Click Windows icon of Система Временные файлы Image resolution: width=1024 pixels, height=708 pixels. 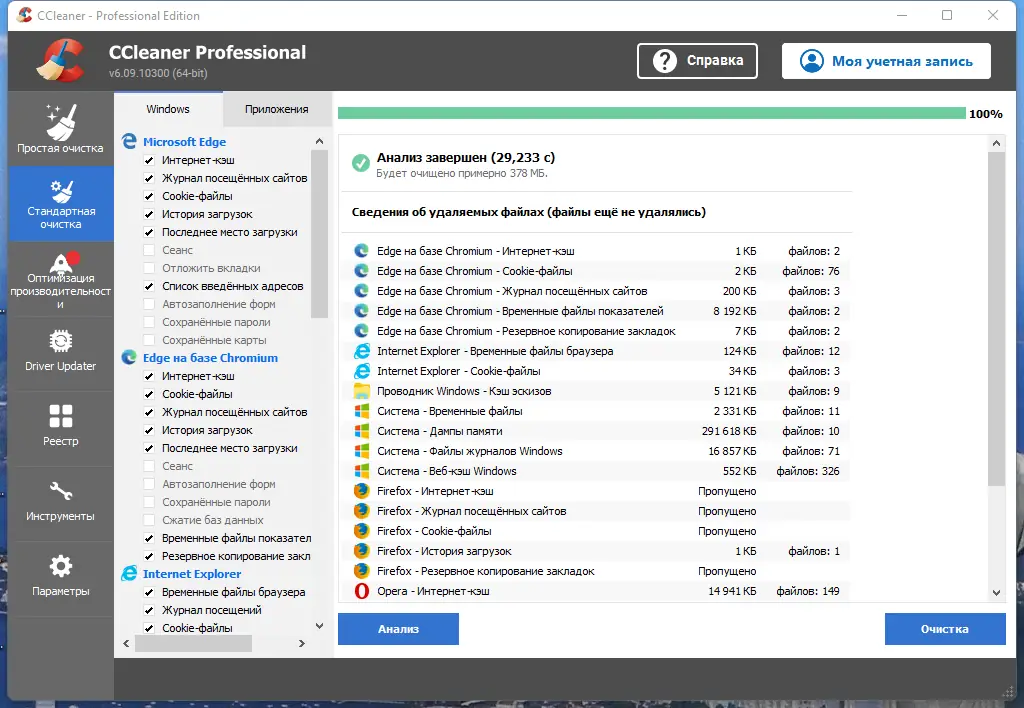pos(361,411)
